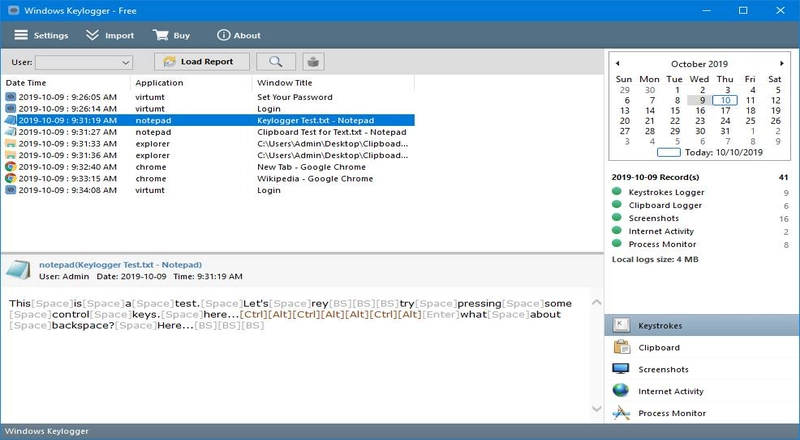Click the magnifier search button

point(276,62)
